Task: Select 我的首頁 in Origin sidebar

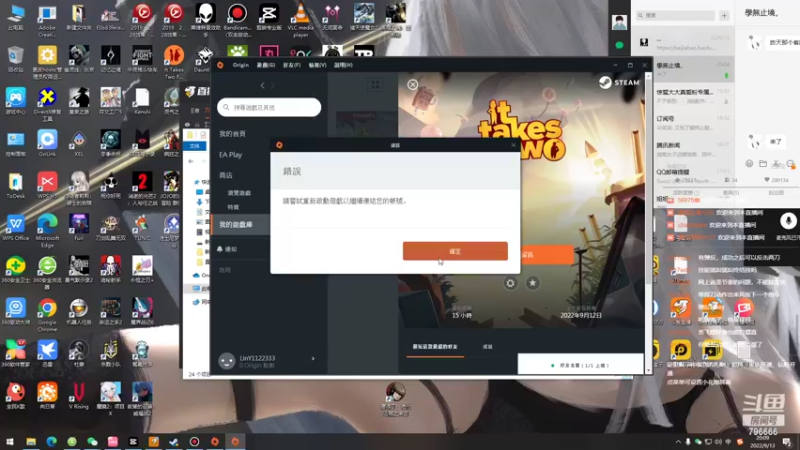Action: coord(233,134)
